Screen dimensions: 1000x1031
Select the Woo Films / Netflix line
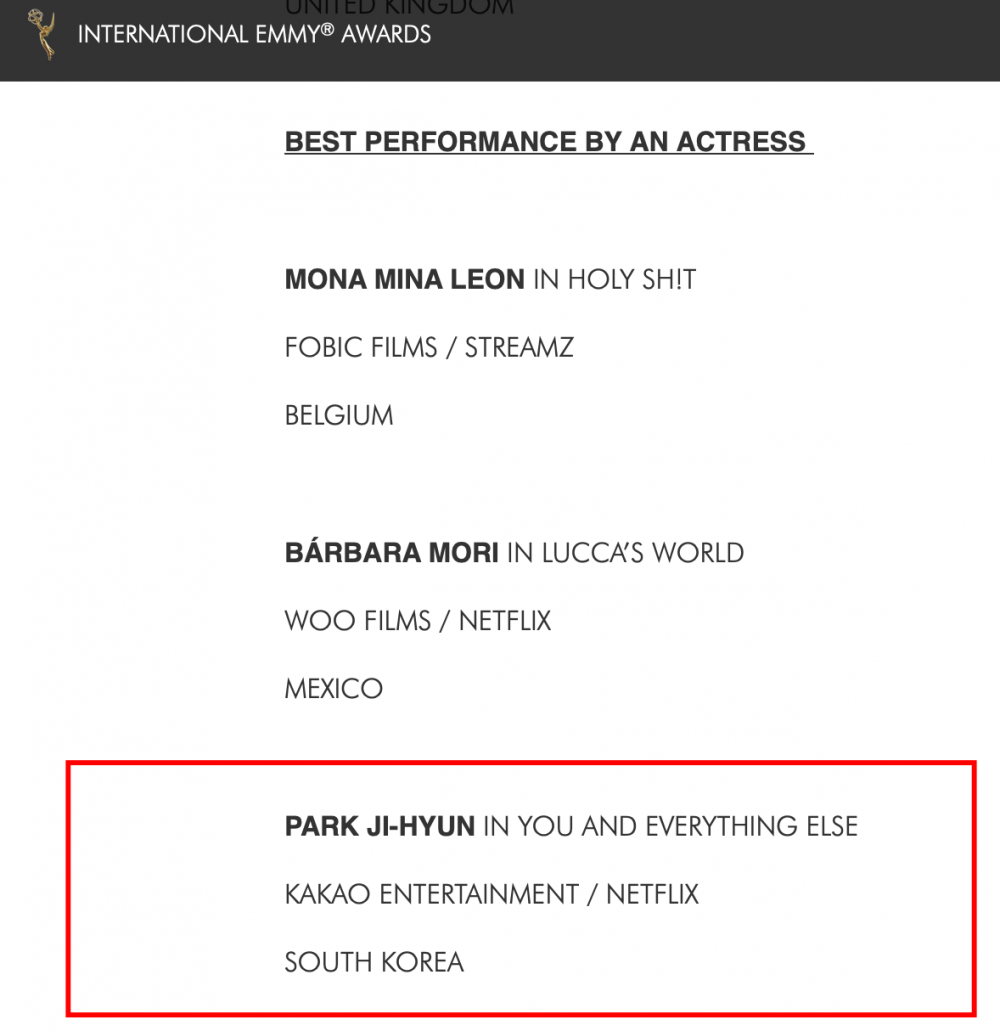coord(417,621)
